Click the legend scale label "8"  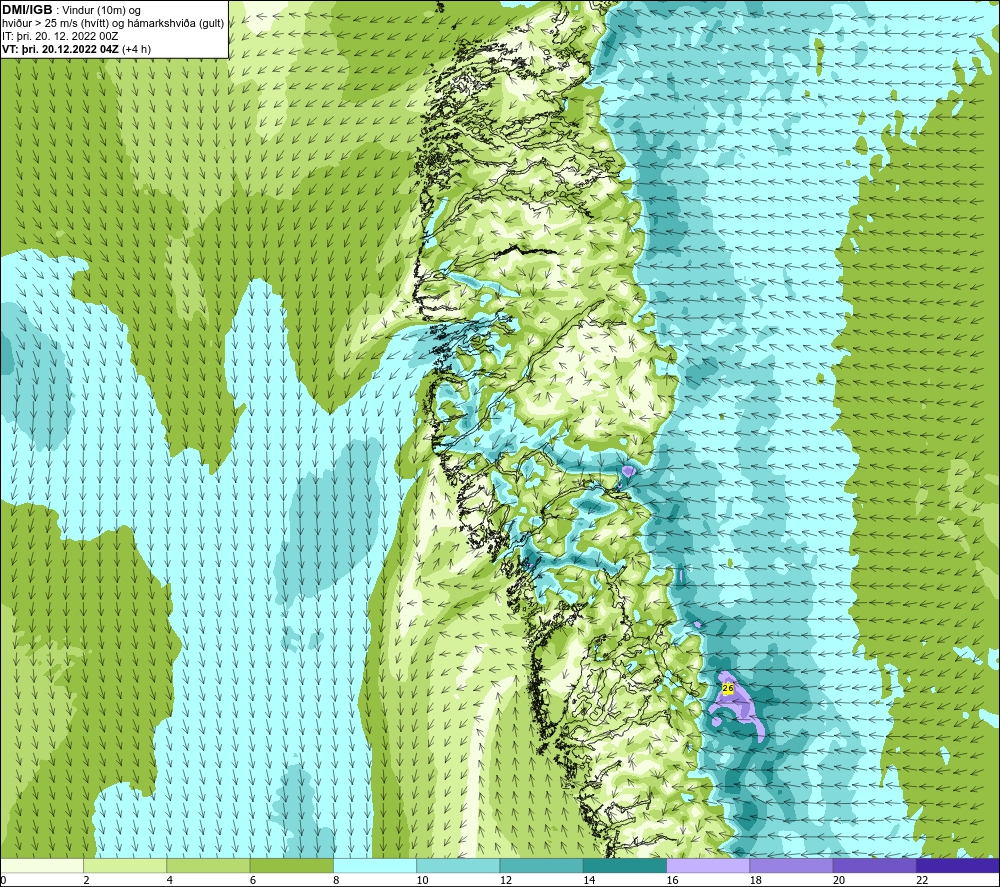[336, 881]
